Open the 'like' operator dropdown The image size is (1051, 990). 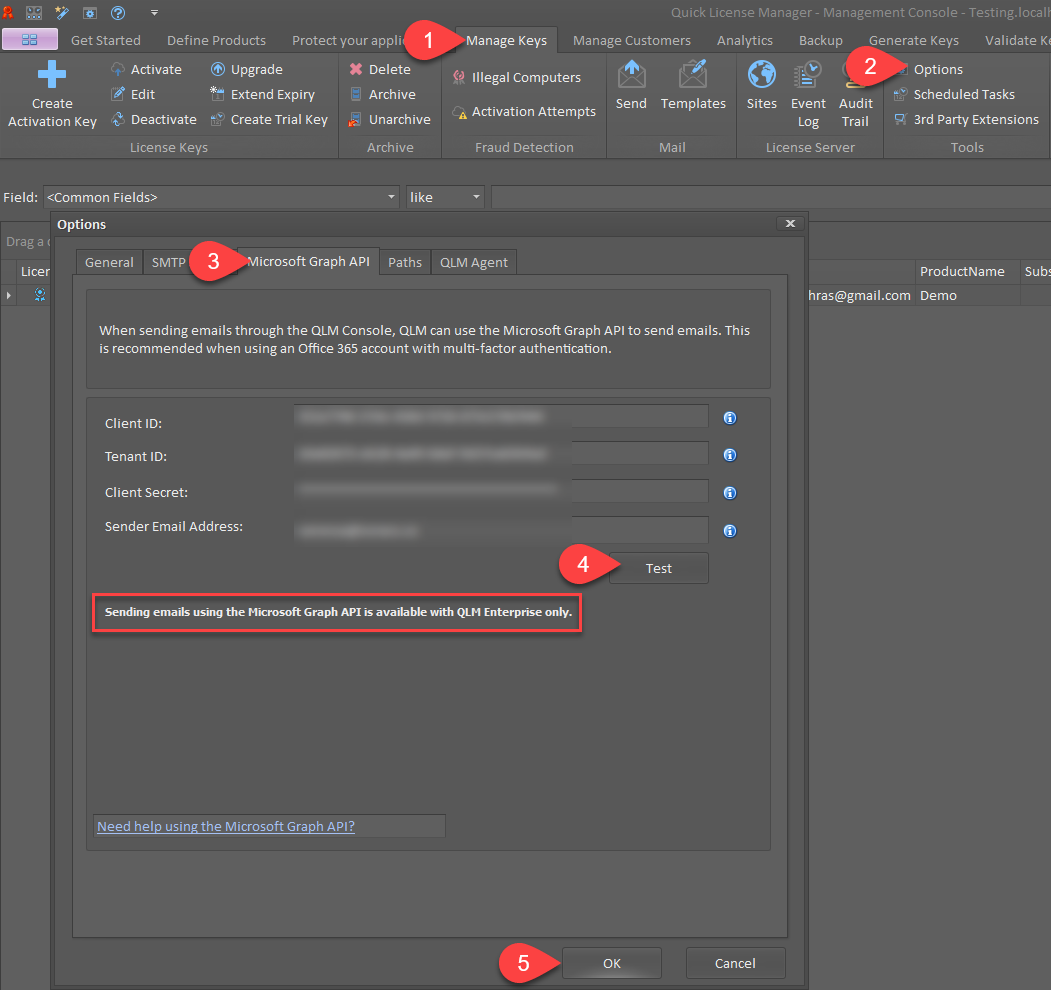[x=477, y=198]
